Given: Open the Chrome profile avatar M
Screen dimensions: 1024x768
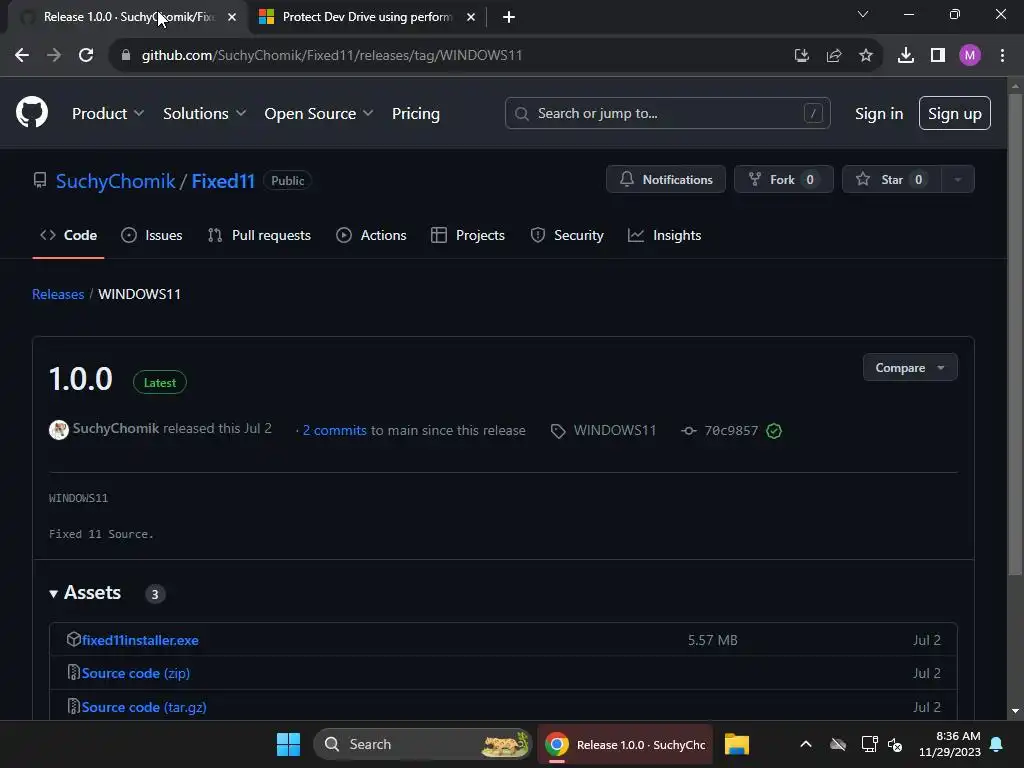Looking at the screenshot, I should point(970,55).
